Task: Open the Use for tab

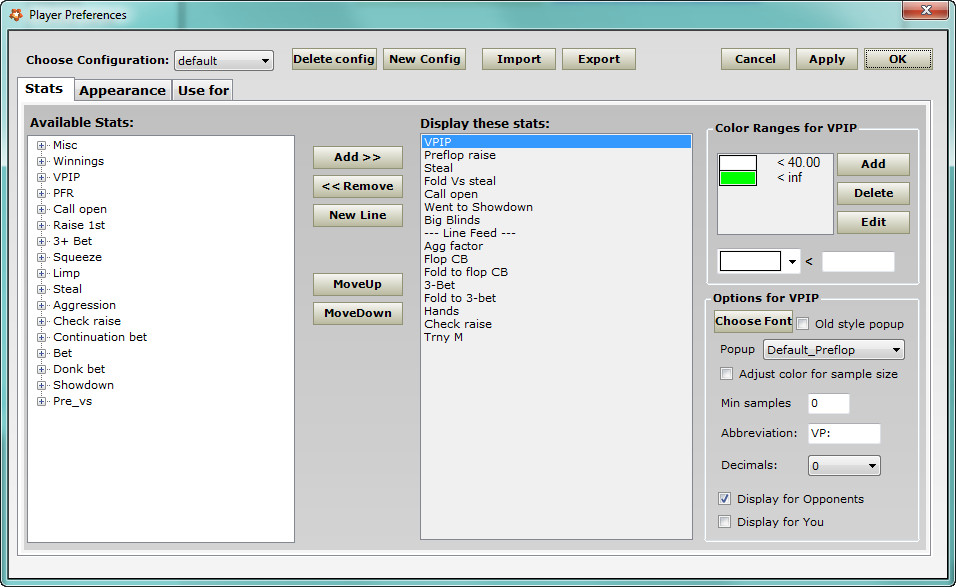Action: tap(203, 90)
